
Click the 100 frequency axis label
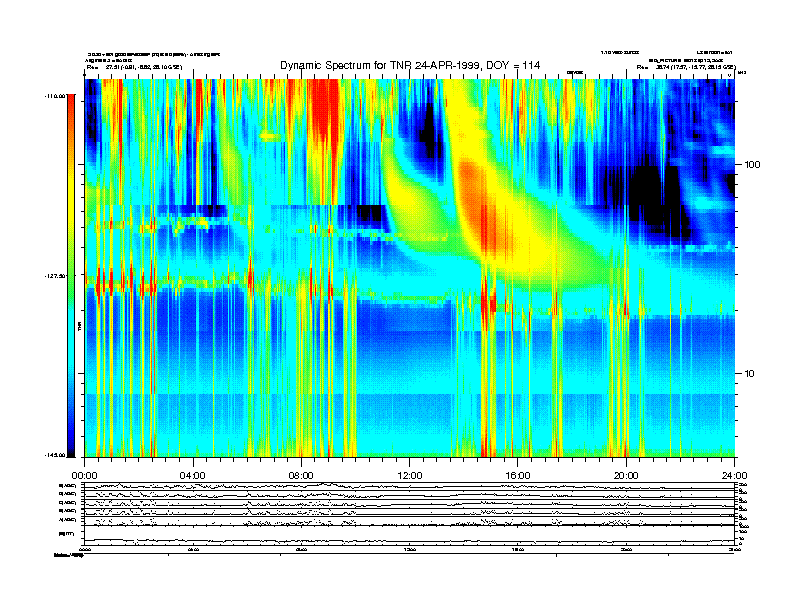click(752, 165)
